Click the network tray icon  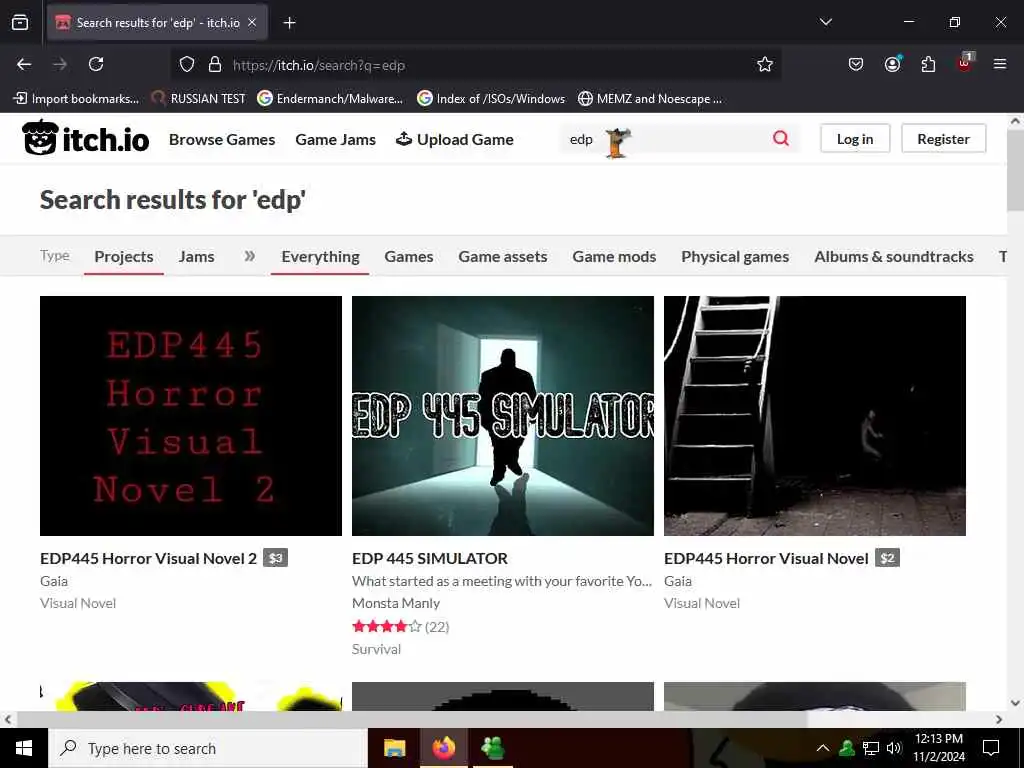pyautogui.click(x=871, y=748)
